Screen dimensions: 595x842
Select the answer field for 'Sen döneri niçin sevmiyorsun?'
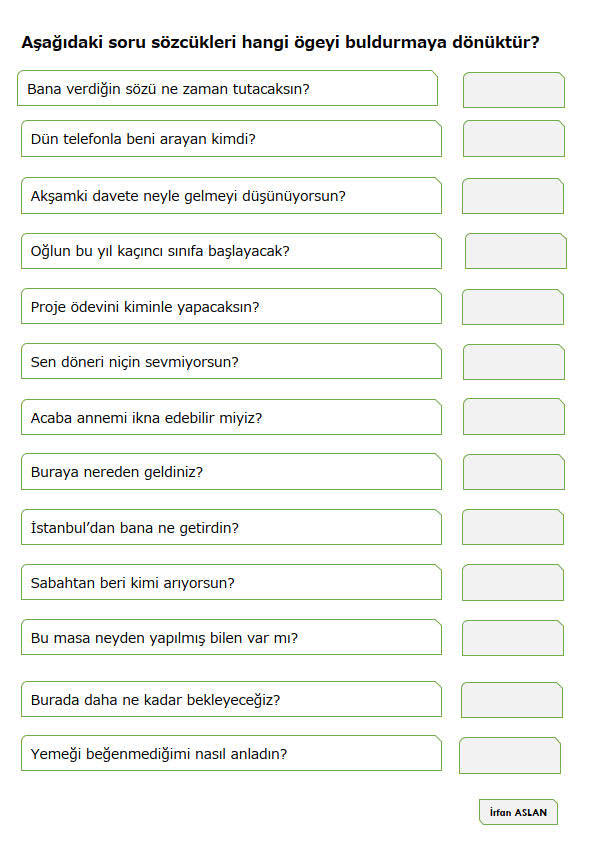click(x=514, y=362)
